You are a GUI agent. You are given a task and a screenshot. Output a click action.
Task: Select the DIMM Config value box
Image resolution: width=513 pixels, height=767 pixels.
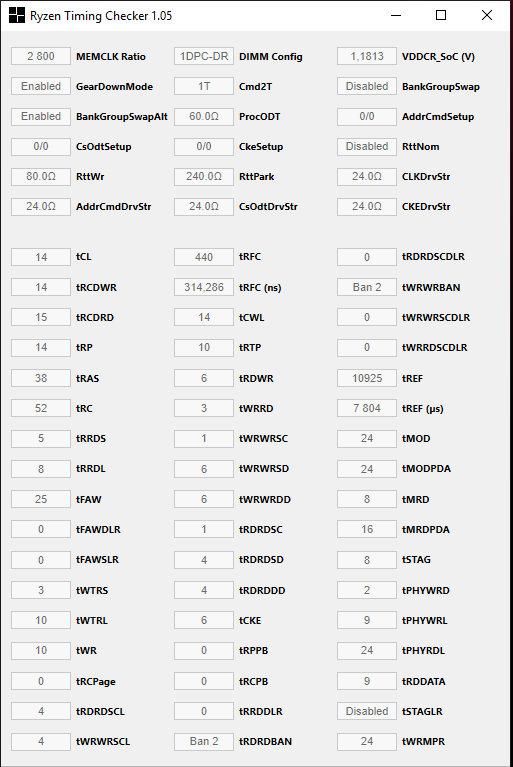(204, 56)
